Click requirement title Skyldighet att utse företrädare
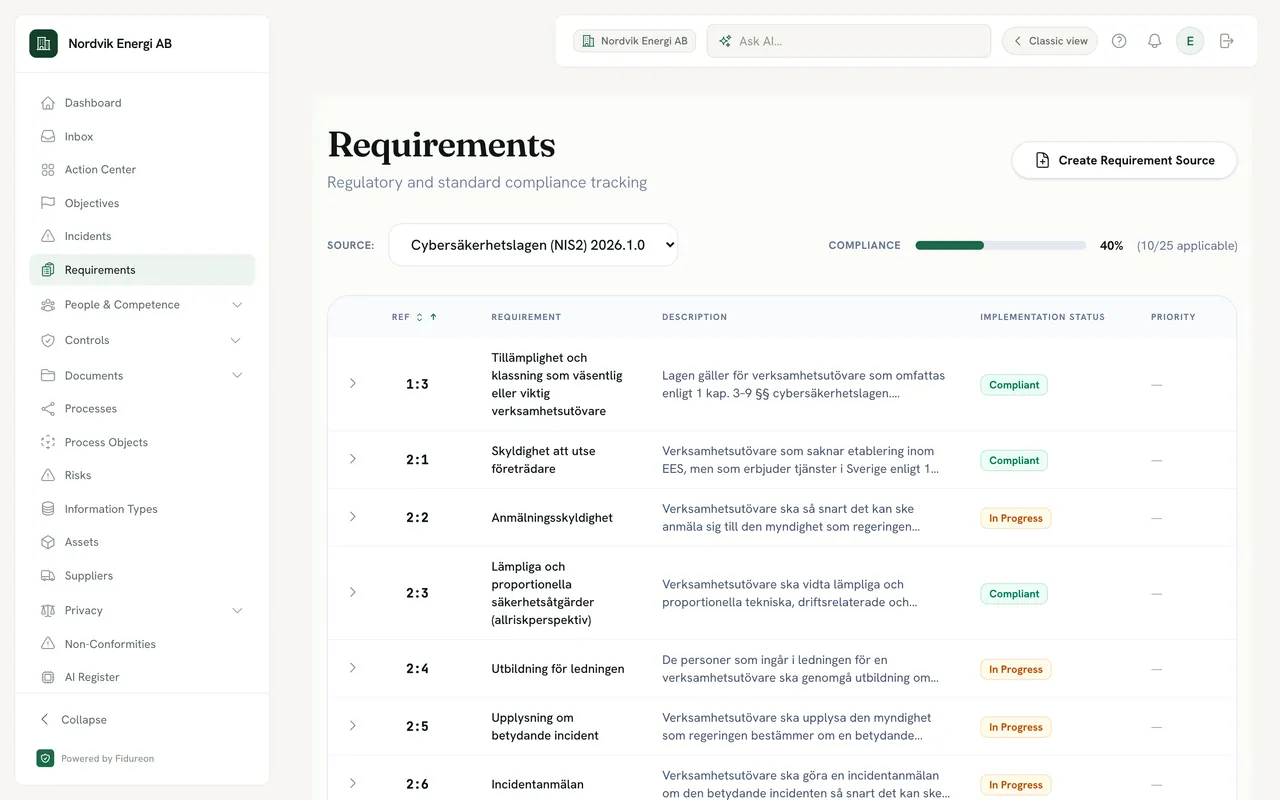Screen dimensions: 1280x800 (x=543, y=460)
